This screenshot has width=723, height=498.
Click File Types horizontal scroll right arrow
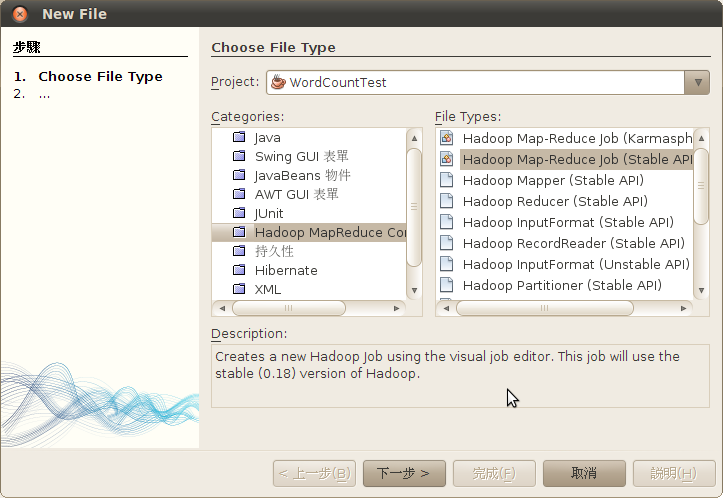point(683,308)
